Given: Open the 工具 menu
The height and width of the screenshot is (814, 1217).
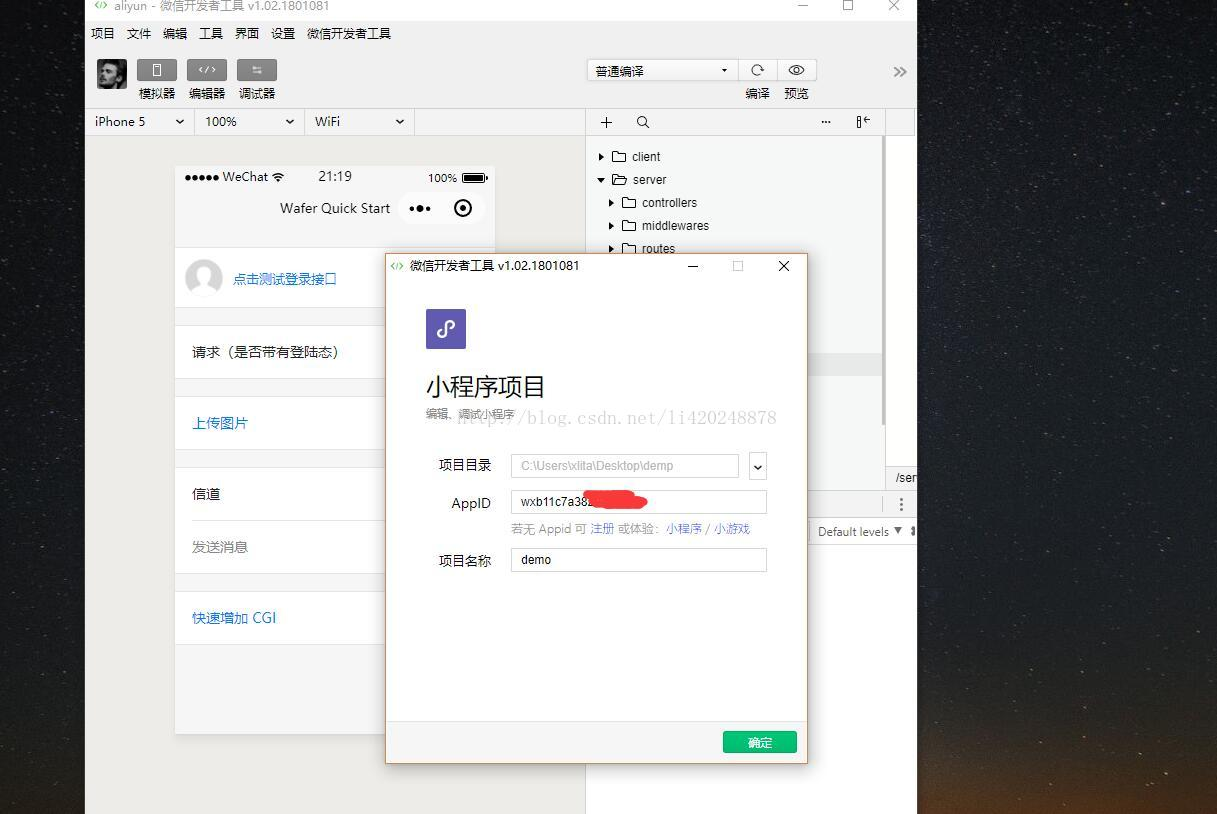Looking at the screenshot, I should 211,34.
